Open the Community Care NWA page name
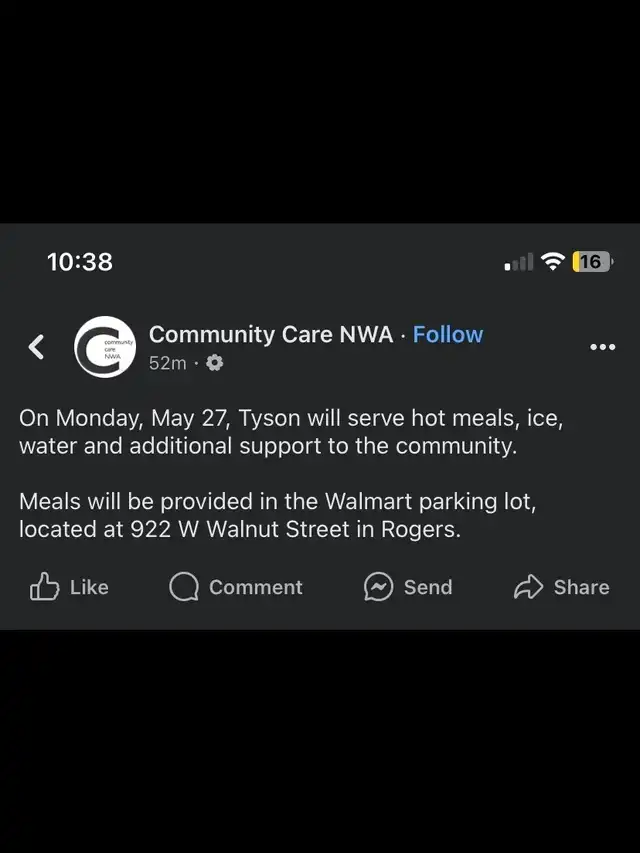The height and width of the screenshot is (853, 640). tap(271, 335)
